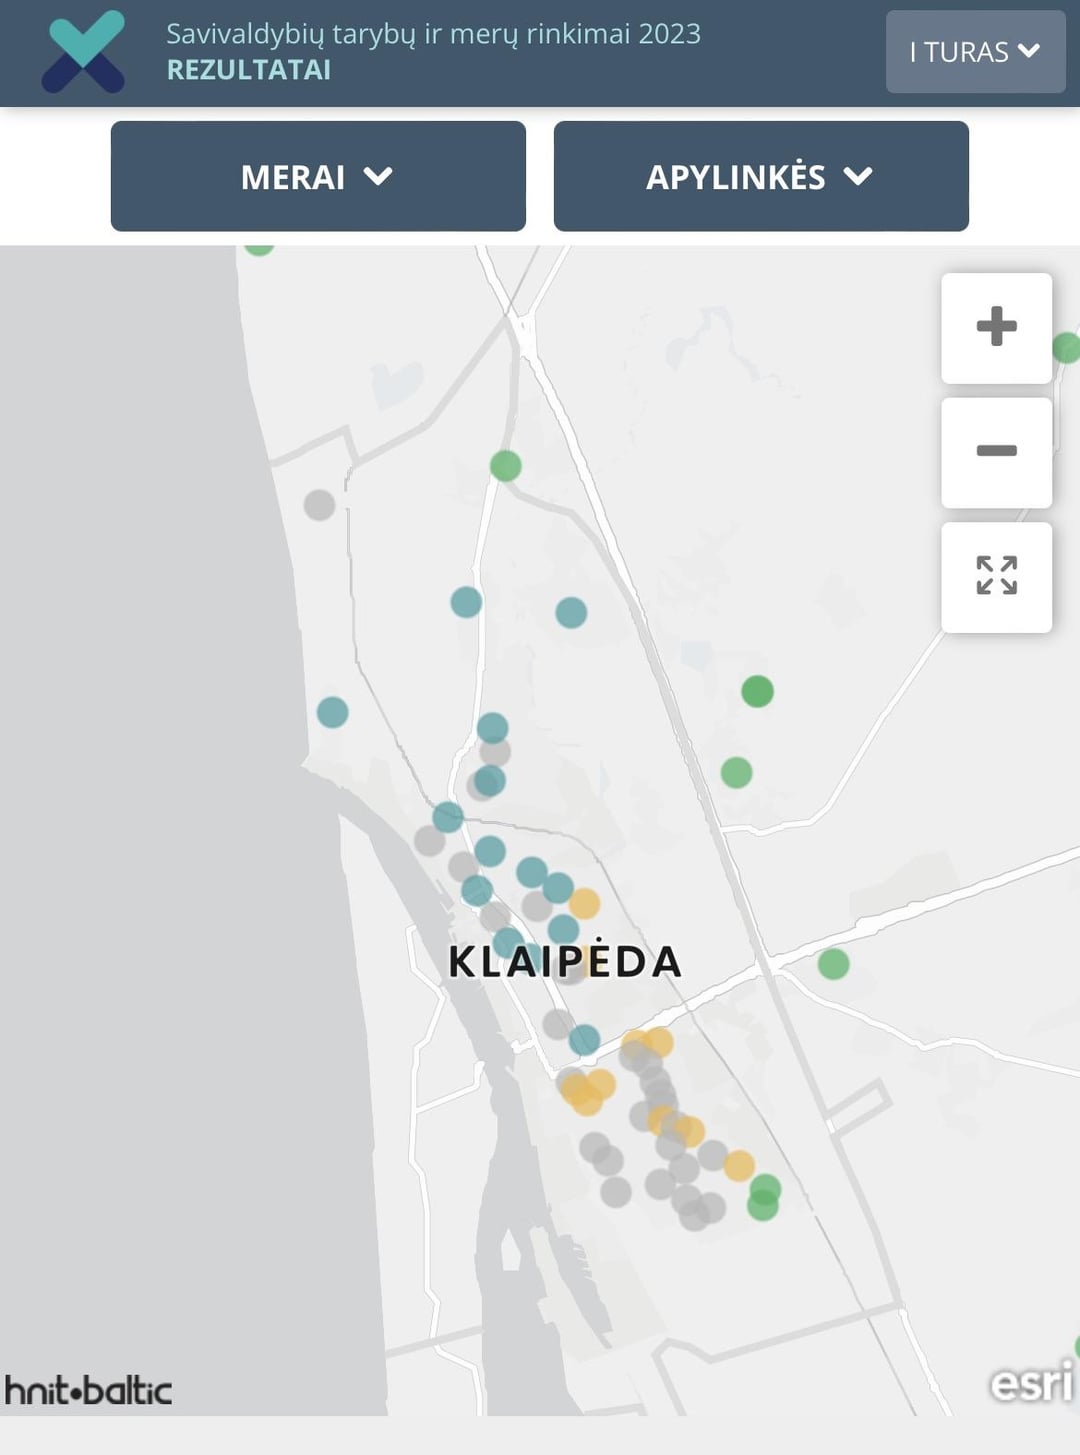Image resolution: width=1080 pixels, height=1455 pixels.
Task: Click the REZULTATAI header title
Action: pos(248,70)
